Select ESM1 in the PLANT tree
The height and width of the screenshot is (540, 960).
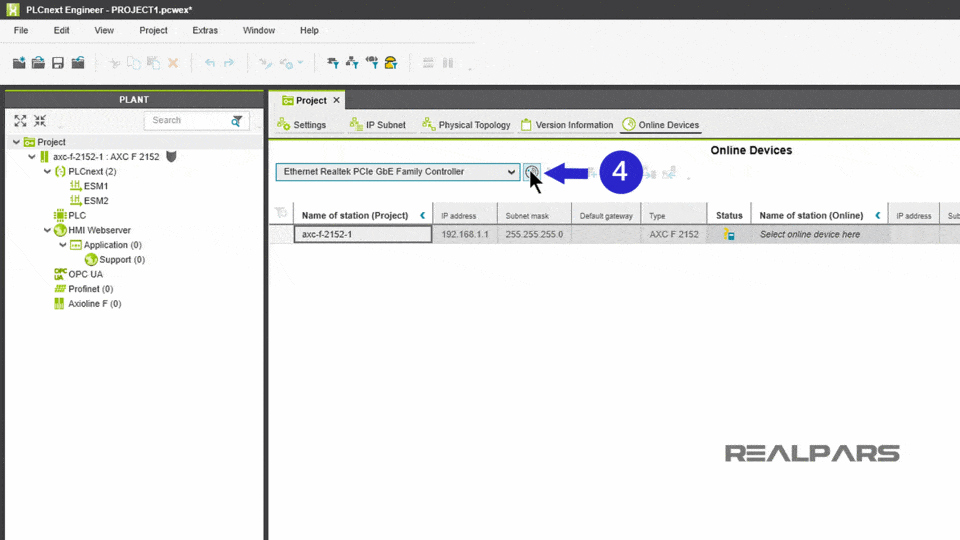pos(89,186)
